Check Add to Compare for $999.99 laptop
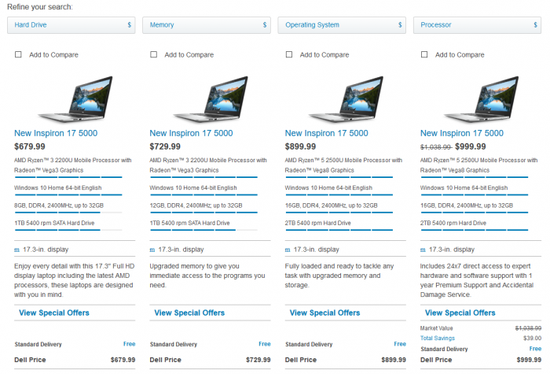This screenshot has width=550, height=374. point(424,54)
